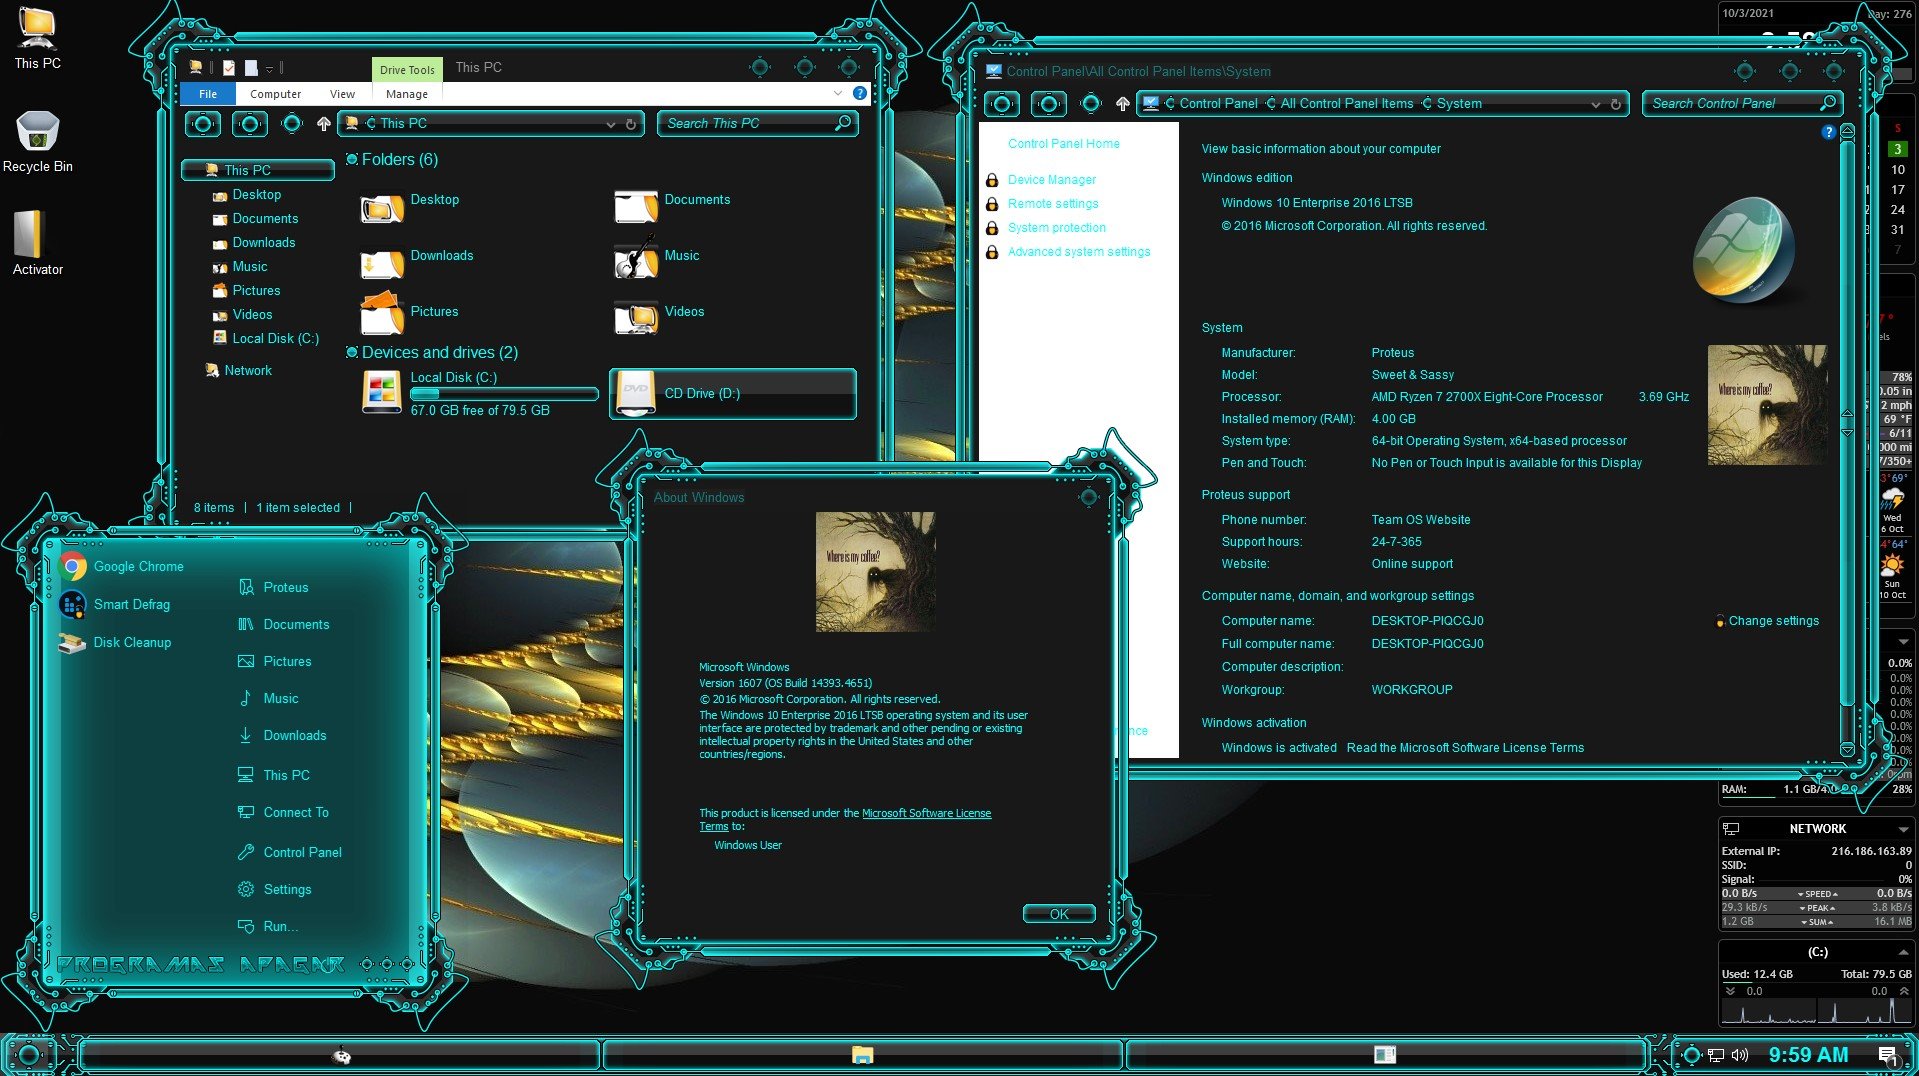
Task: Open the recent locations dropdown in This PC
Action: point(292,124)
